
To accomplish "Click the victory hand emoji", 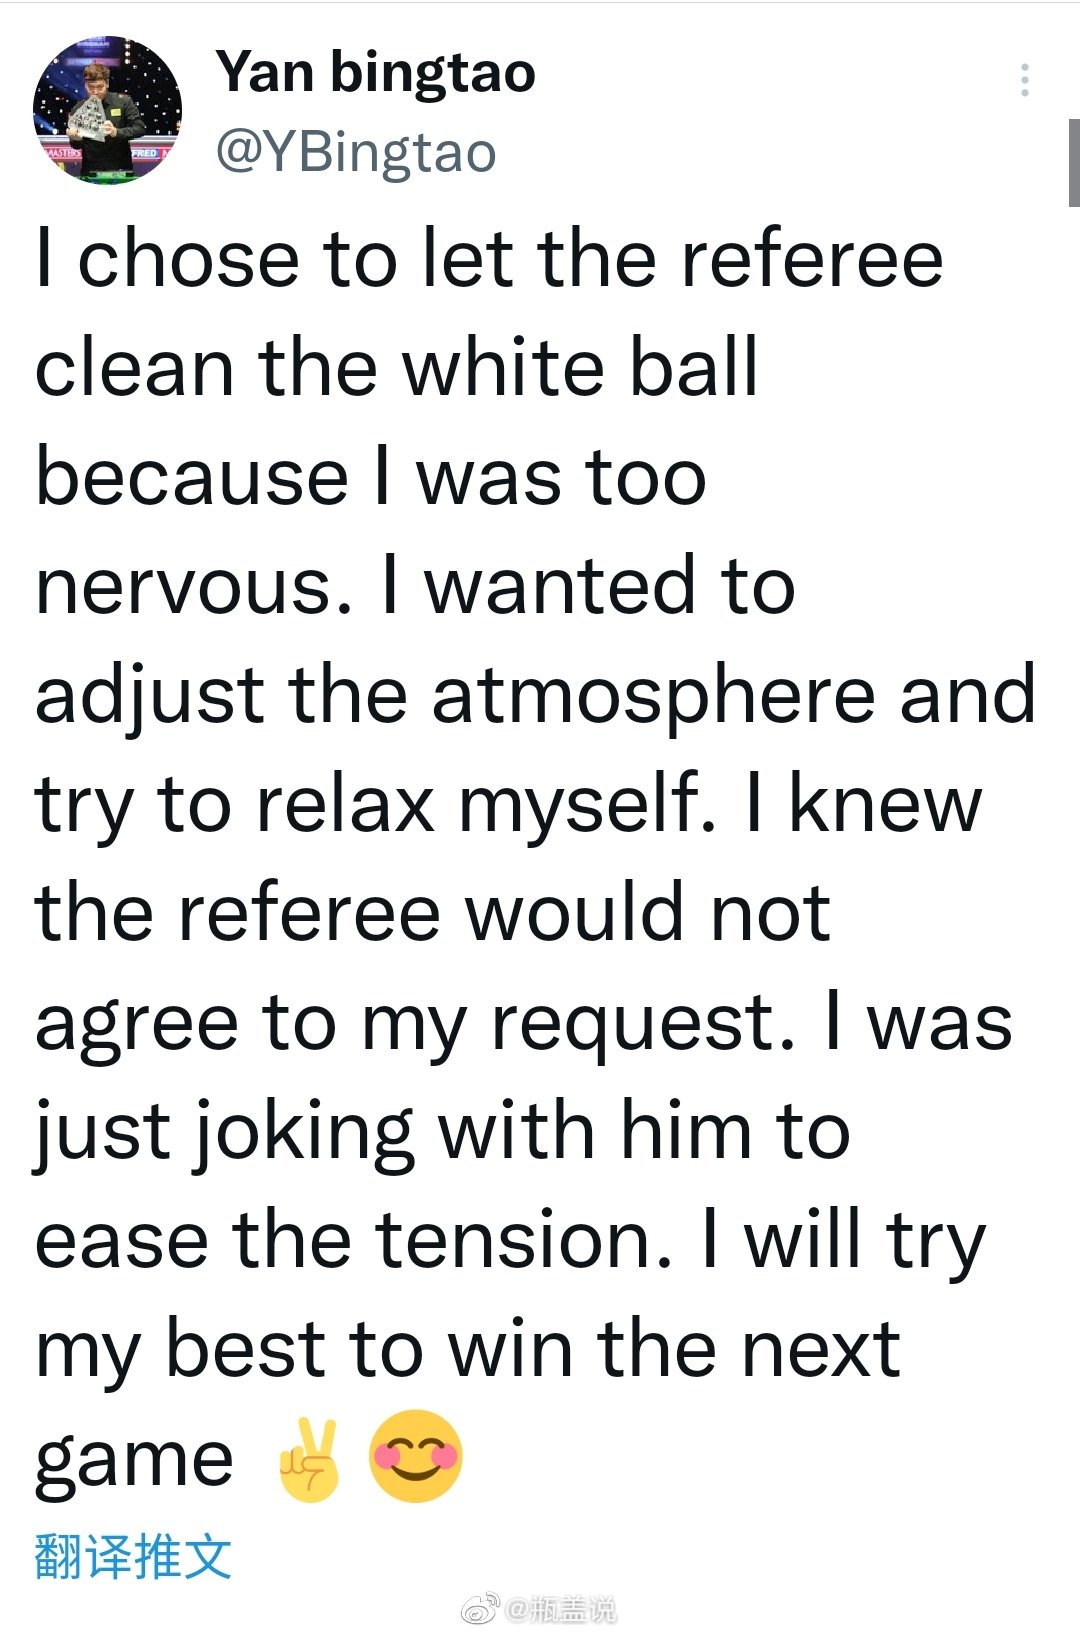I will tap(311, 1459).
